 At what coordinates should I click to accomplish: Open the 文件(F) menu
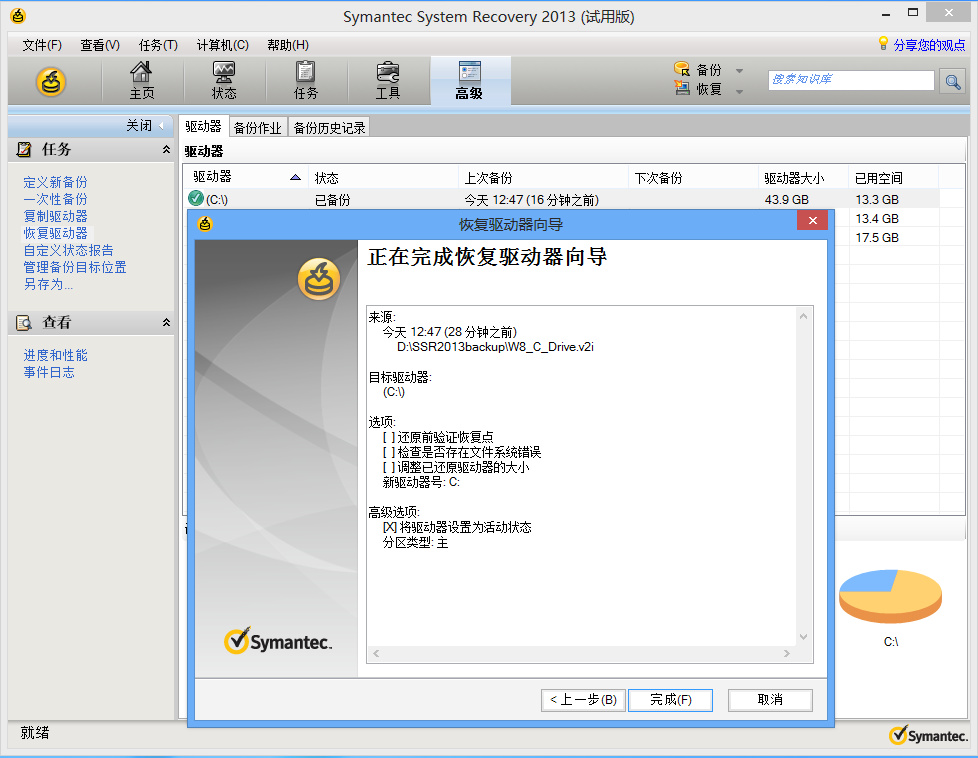42,45
